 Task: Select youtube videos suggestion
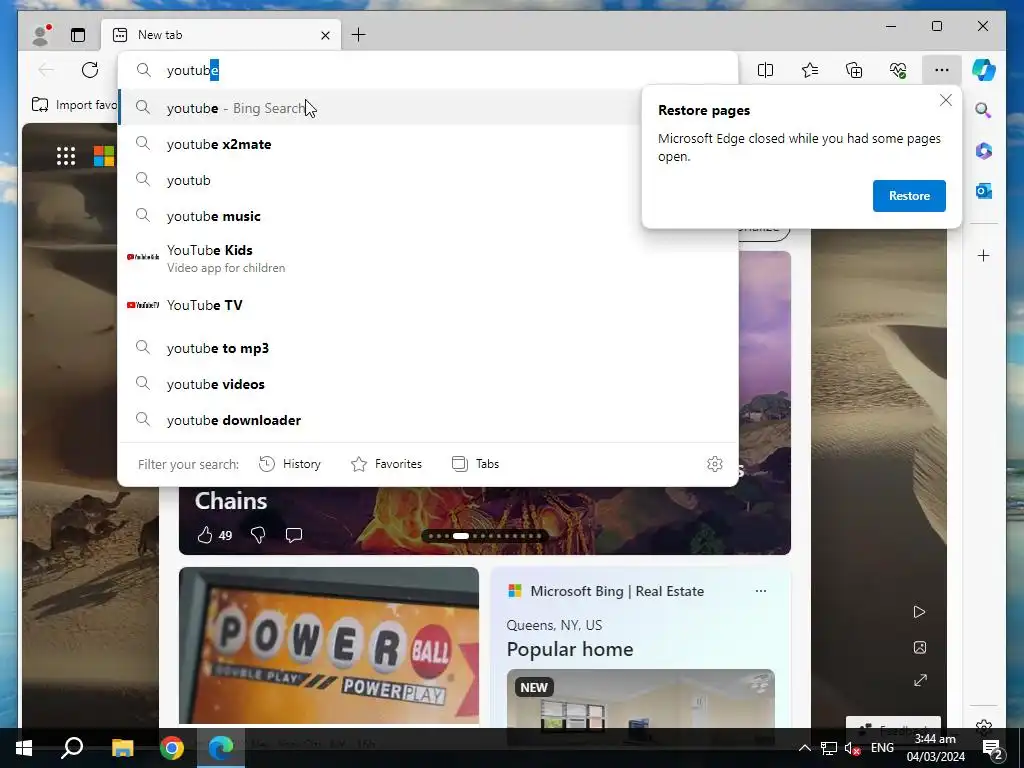click(428, 384)
